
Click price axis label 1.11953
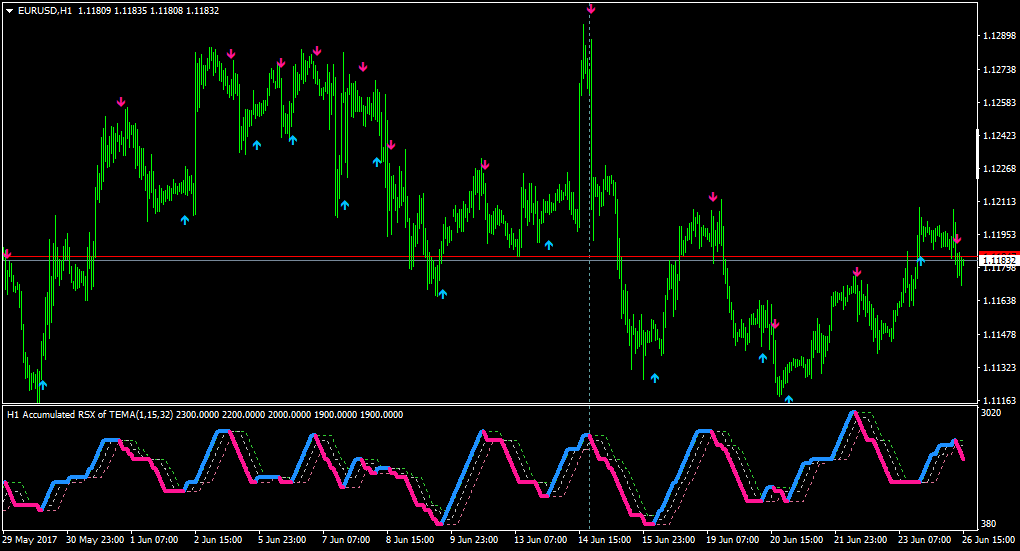click(x=999, y=235)
